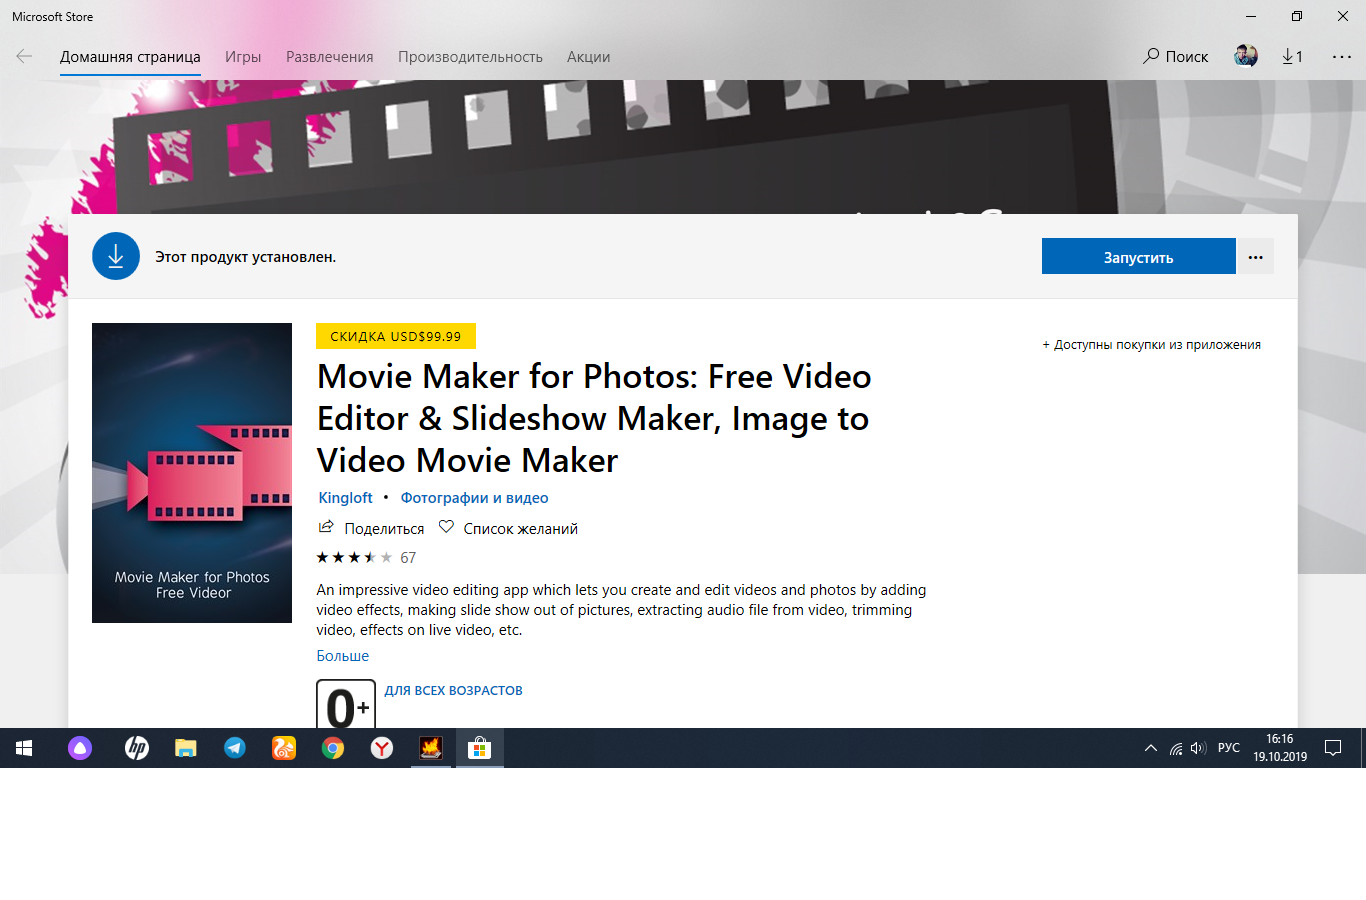The height and width of the screenshot is (900, 1366).
Task: Expand more options next to Запустить
Action: point(1255,257)
